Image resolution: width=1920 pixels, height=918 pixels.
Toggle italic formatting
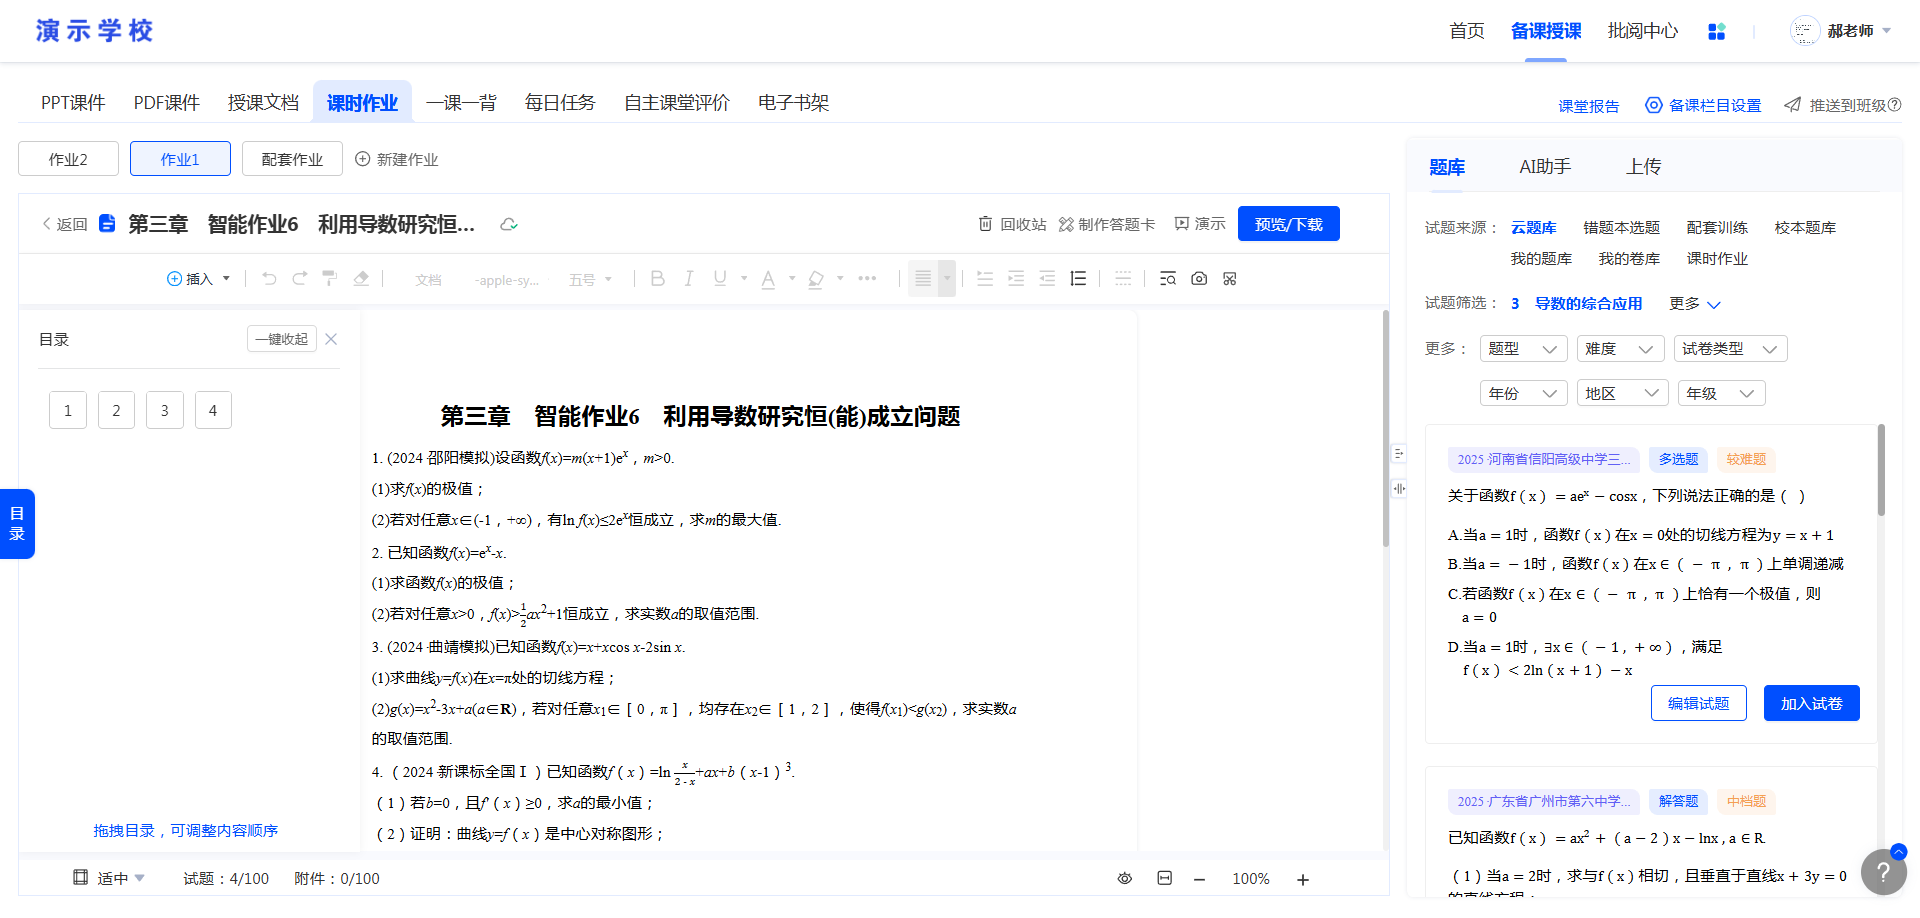[x=688, y=279]
